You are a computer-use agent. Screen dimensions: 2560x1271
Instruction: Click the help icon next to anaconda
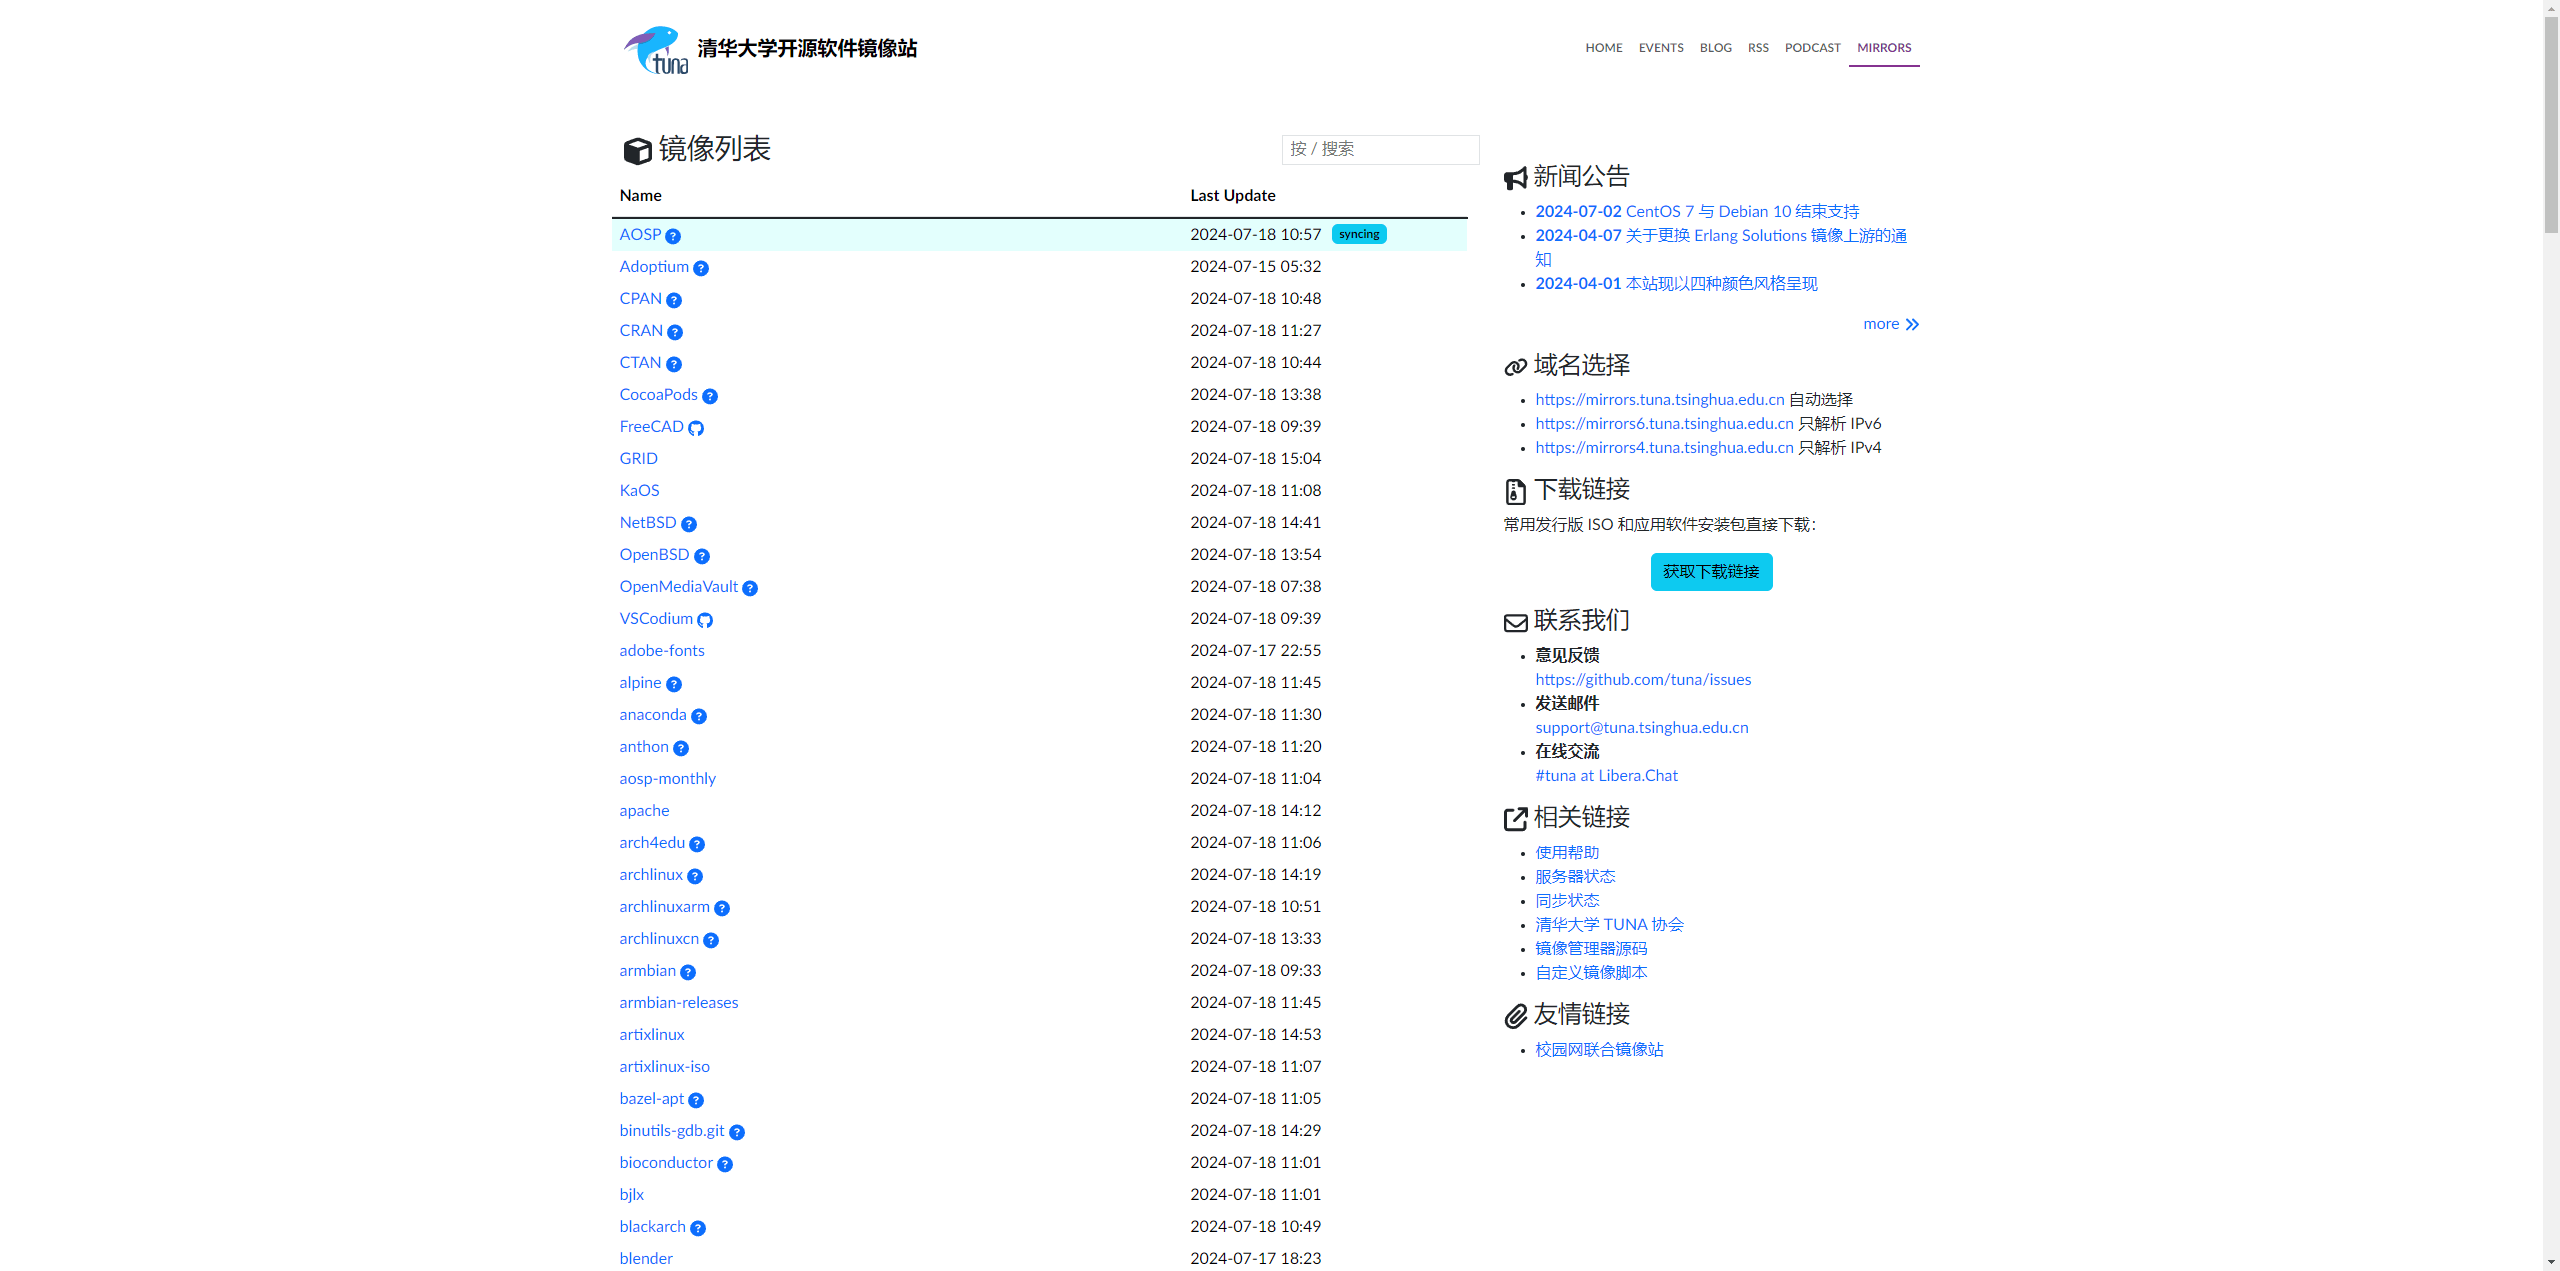[x=699, y=716]
